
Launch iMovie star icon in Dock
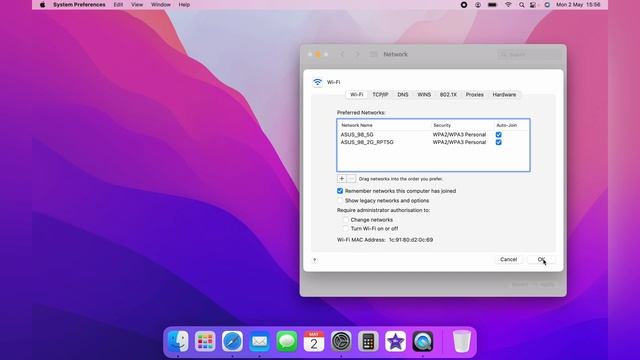pyautogui.click(x=396, y=341)
